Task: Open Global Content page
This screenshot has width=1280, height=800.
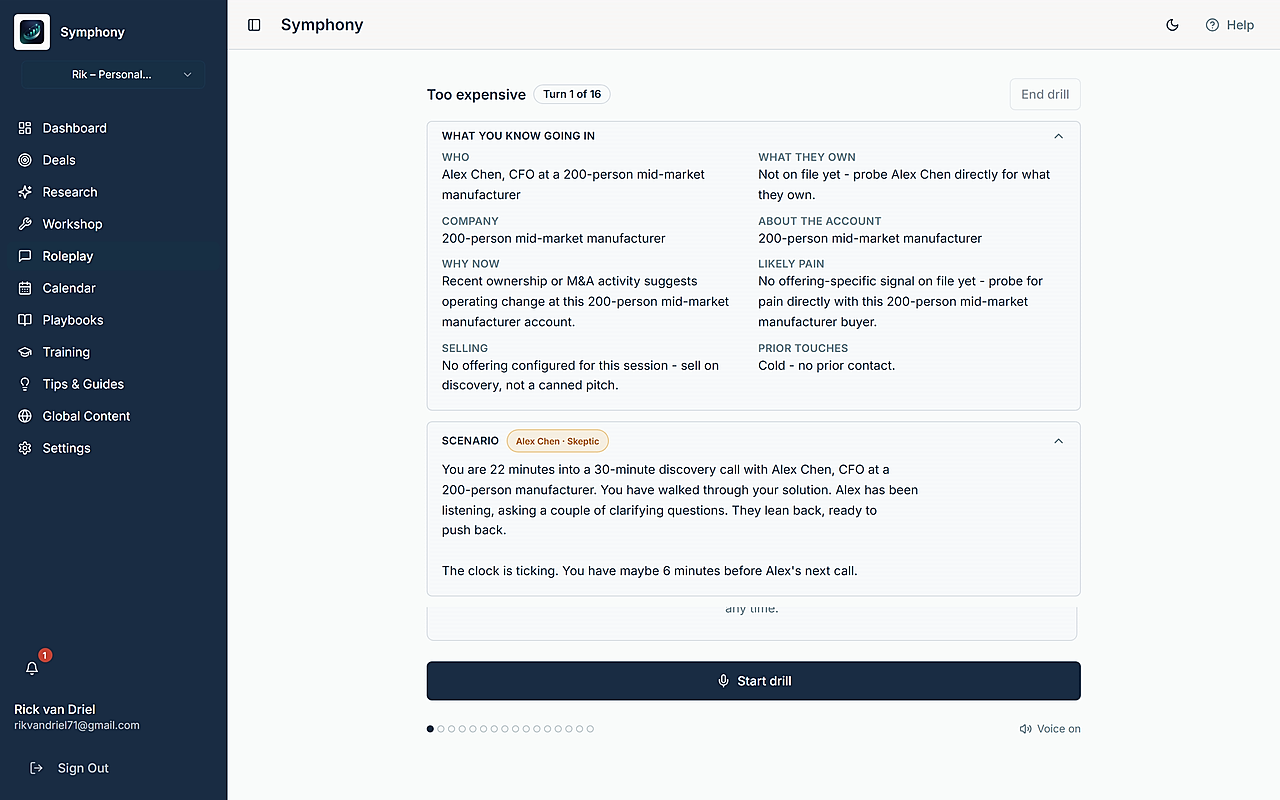Action: pos(114,416)
